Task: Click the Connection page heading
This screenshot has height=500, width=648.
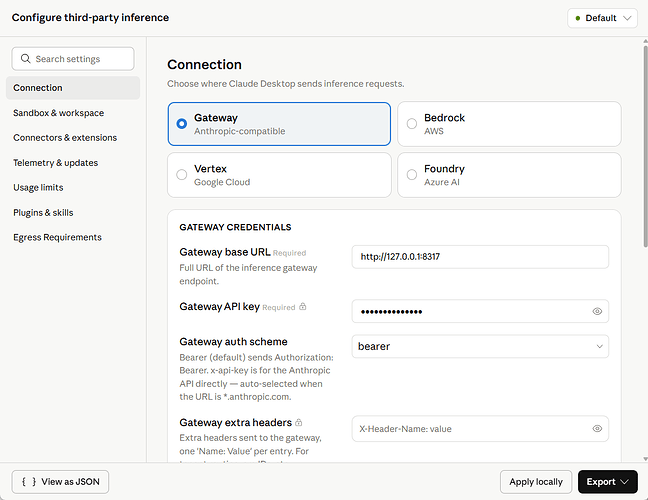Action: click(204, 64)
